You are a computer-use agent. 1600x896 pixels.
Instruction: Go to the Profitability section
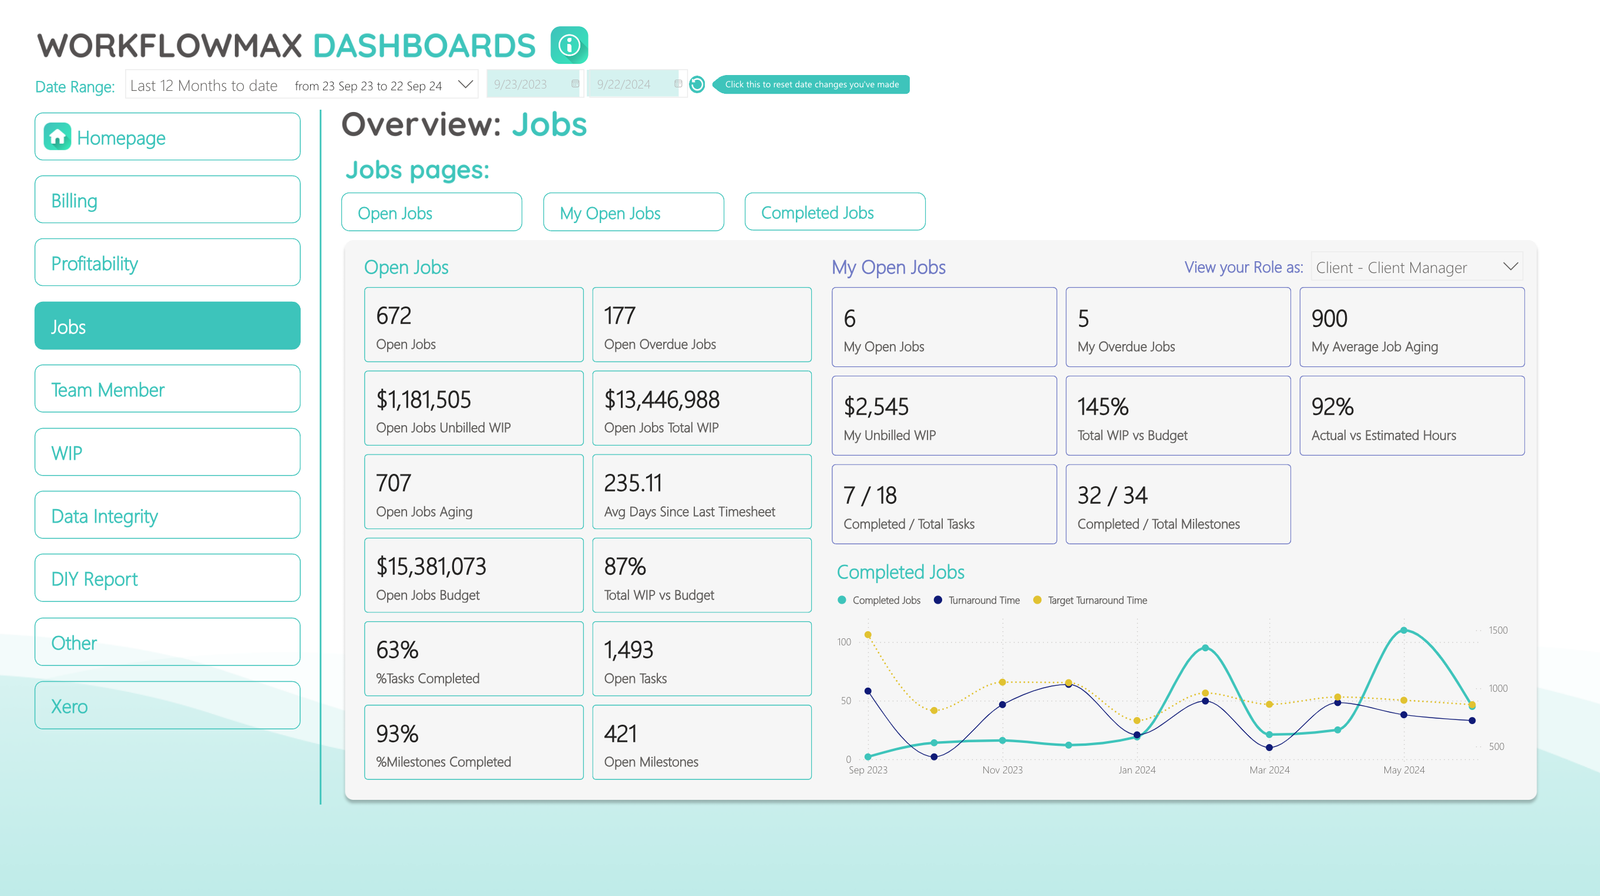click(167, 263)
